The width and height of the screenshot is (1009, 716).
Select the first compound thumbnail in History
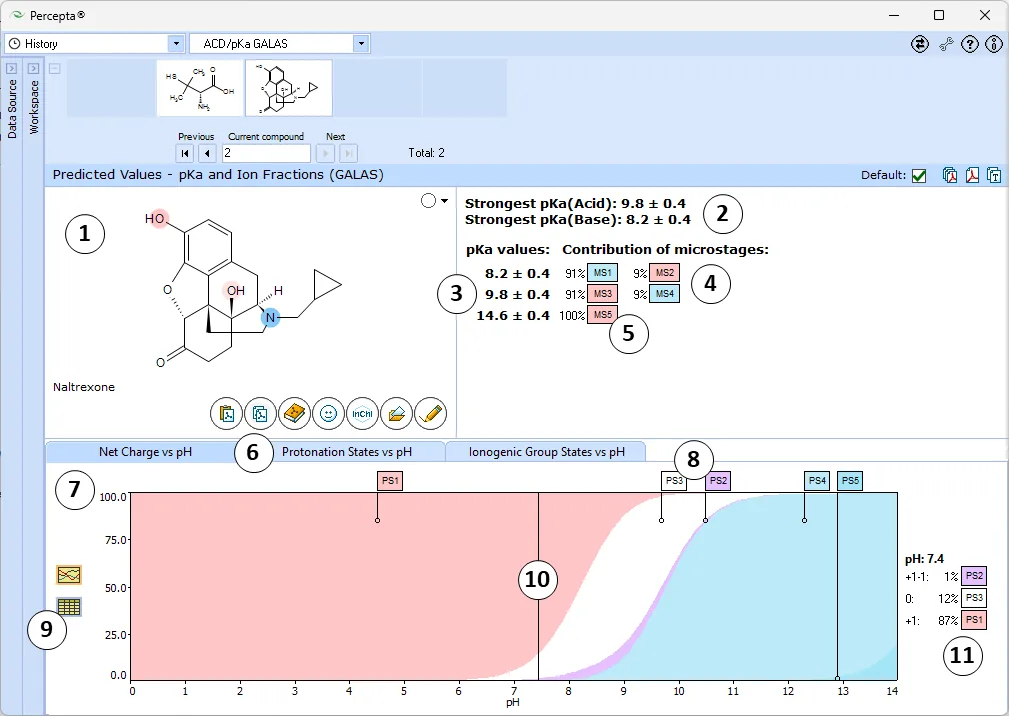click(200, 88)
